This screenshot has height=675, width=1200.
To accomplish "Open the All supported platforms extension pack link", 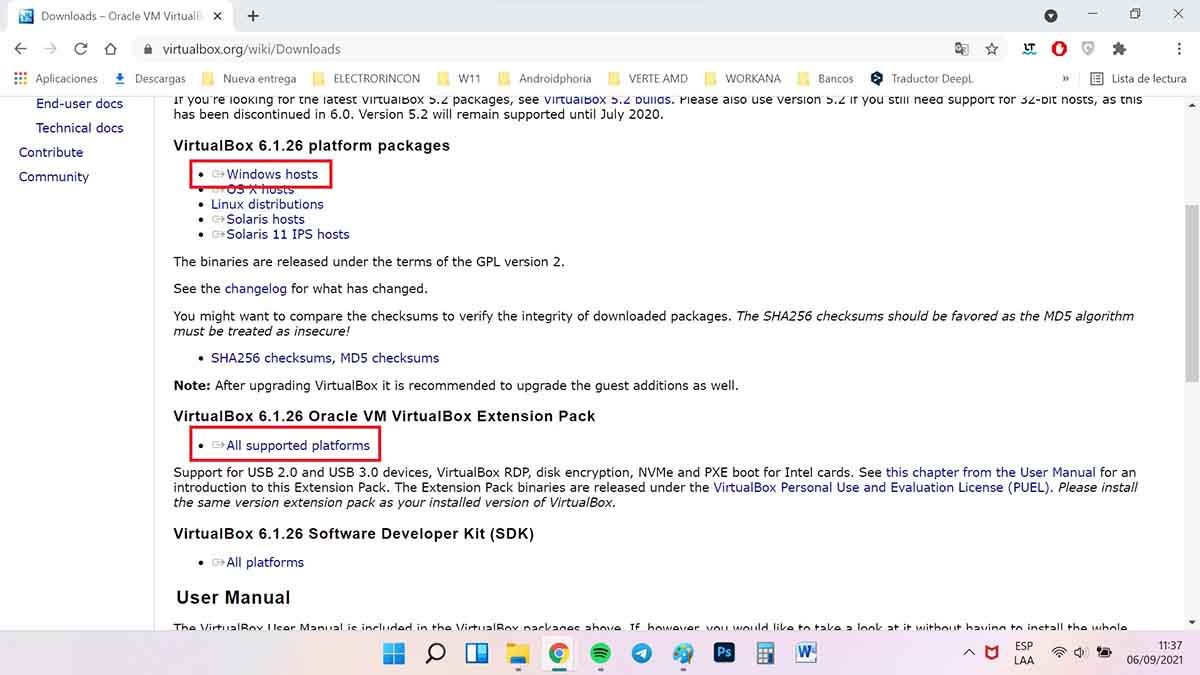I will point(297,445).
